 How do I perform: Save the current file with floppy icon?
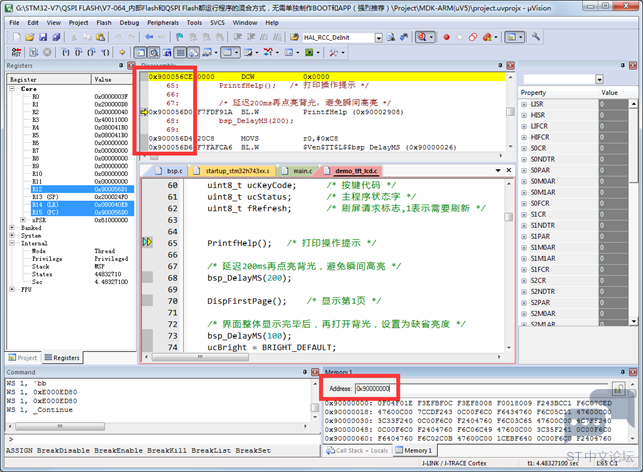tap(43, 37)
